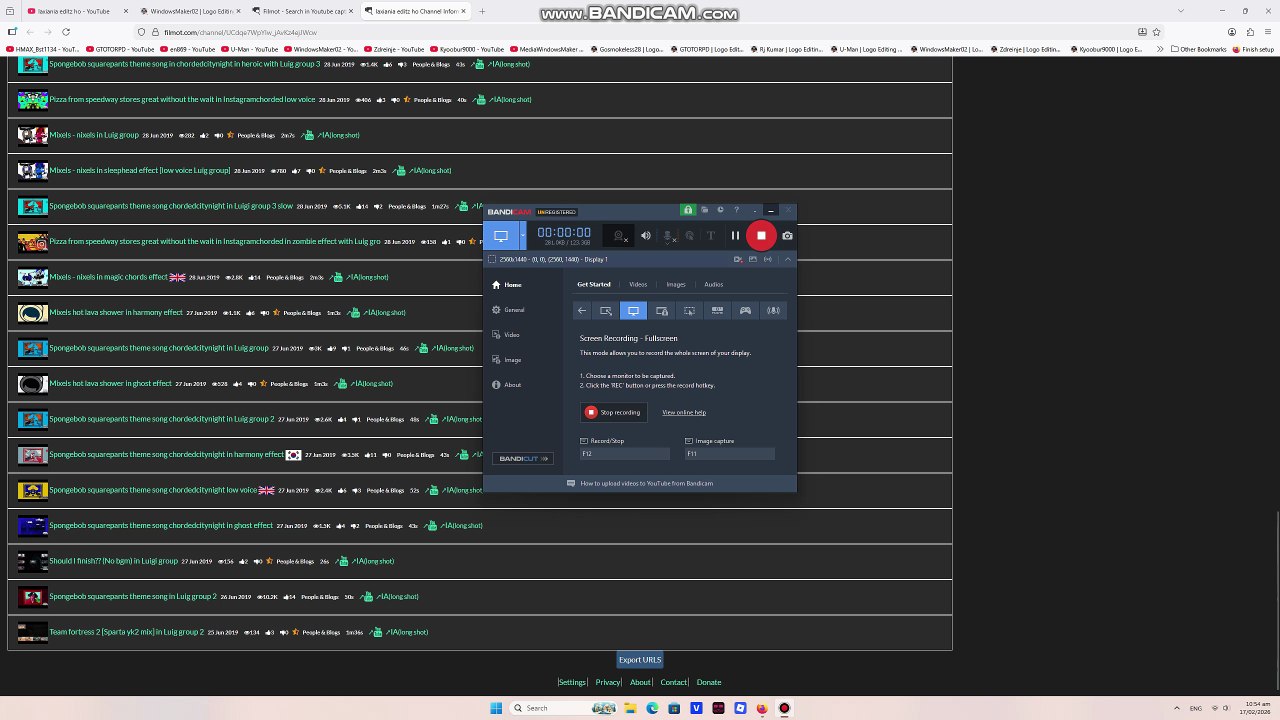Click the image capture mode icon
This screenshot has height=720, width=1280.
coord(752,259)
